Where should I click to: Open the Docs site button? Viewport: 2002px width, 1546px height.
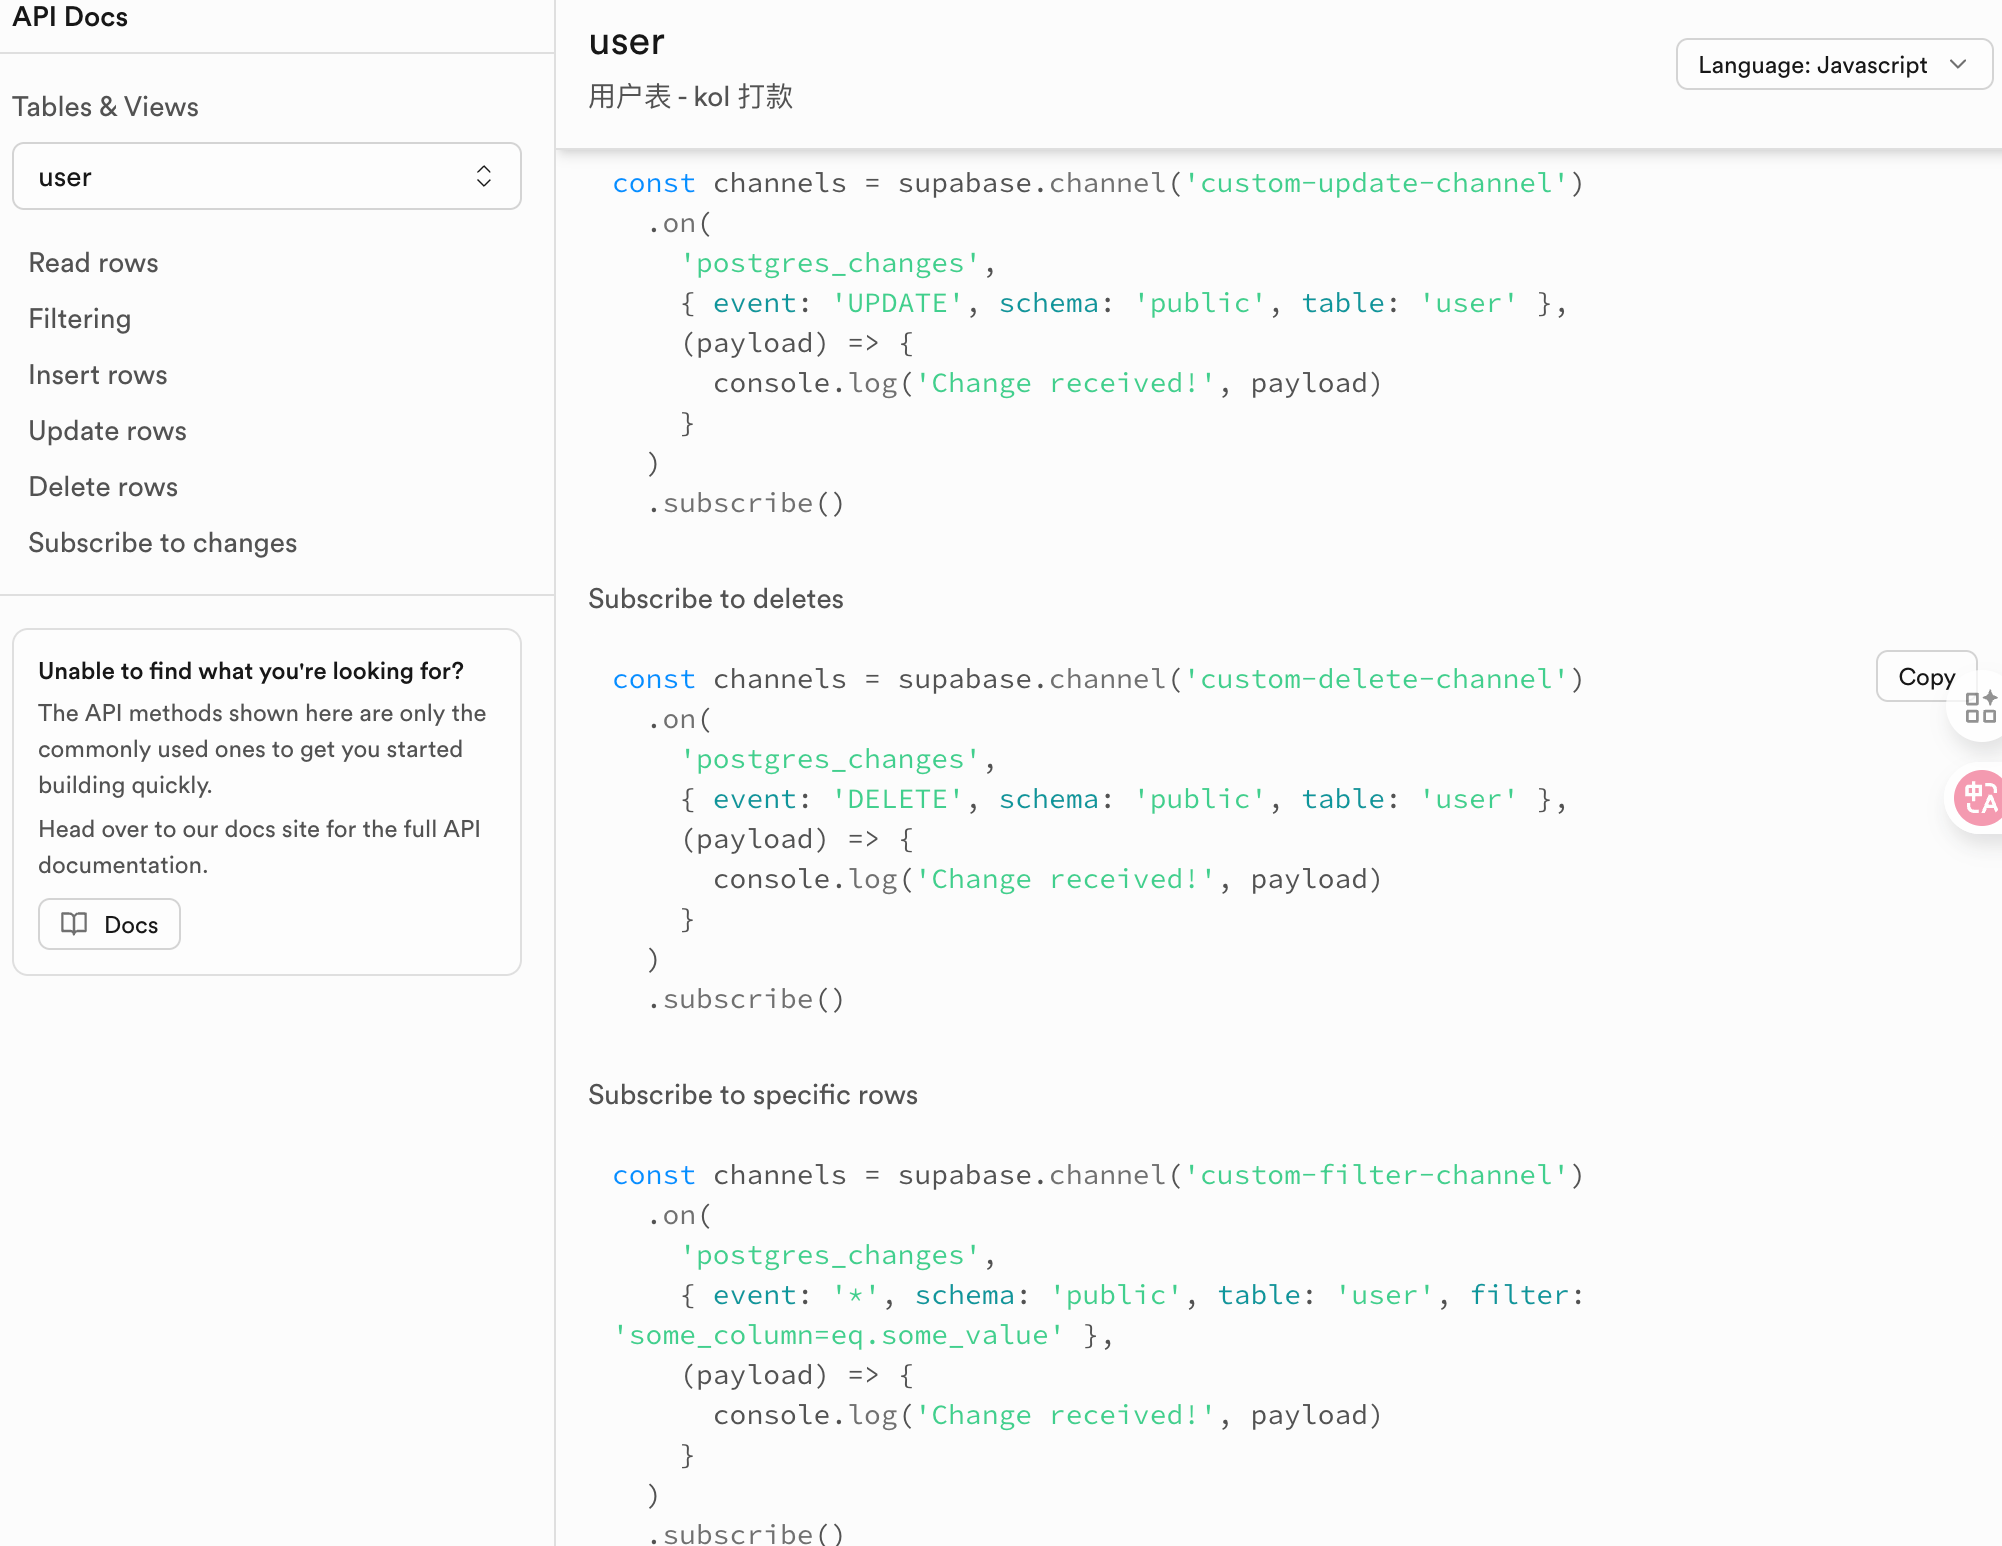point(109,924)
